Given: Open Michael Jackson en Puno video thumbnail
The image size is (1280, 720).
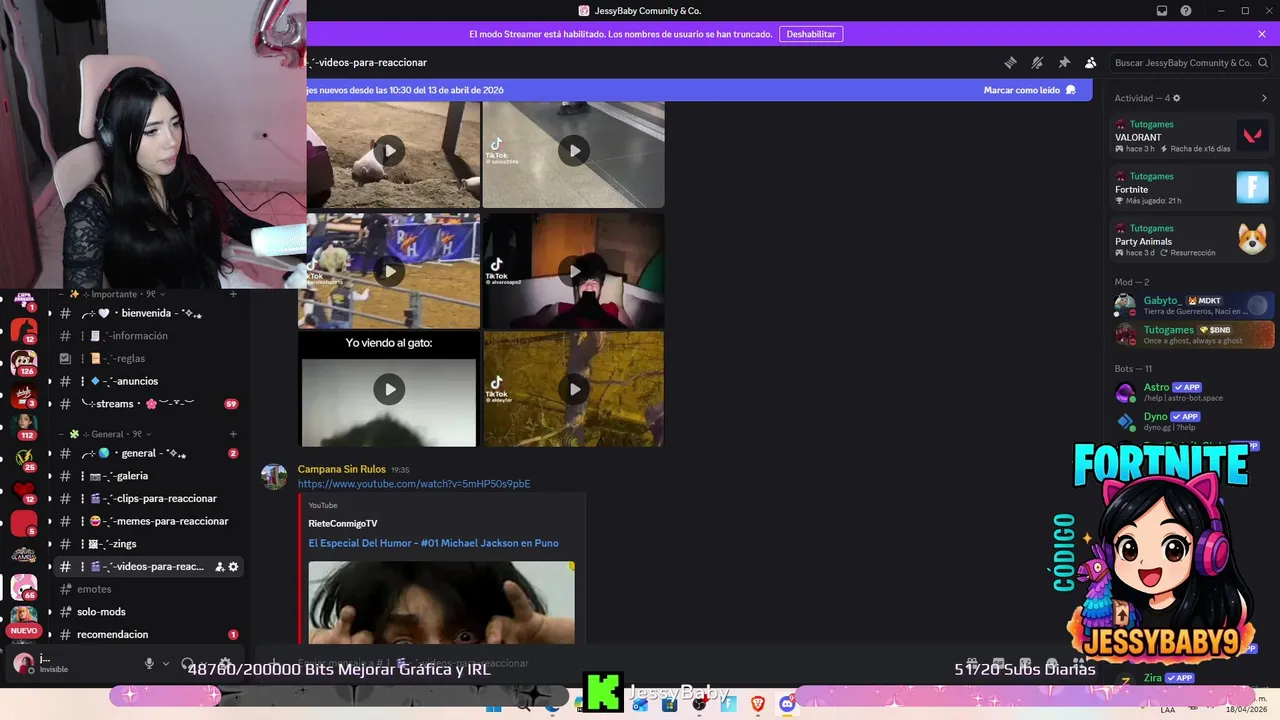Looking at the screenshot, I should (x=441, y=602).
